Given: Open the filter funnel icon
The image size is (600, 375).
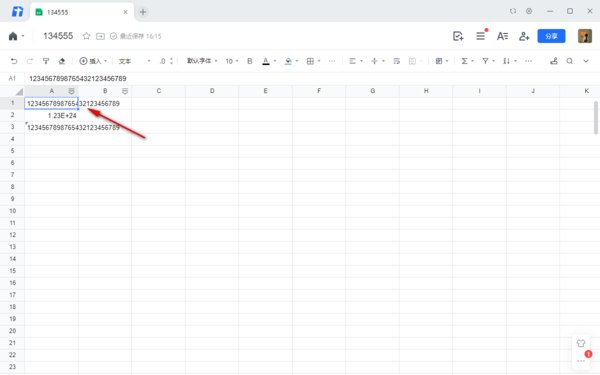Looking at the screenshot, I should [485, 61].
